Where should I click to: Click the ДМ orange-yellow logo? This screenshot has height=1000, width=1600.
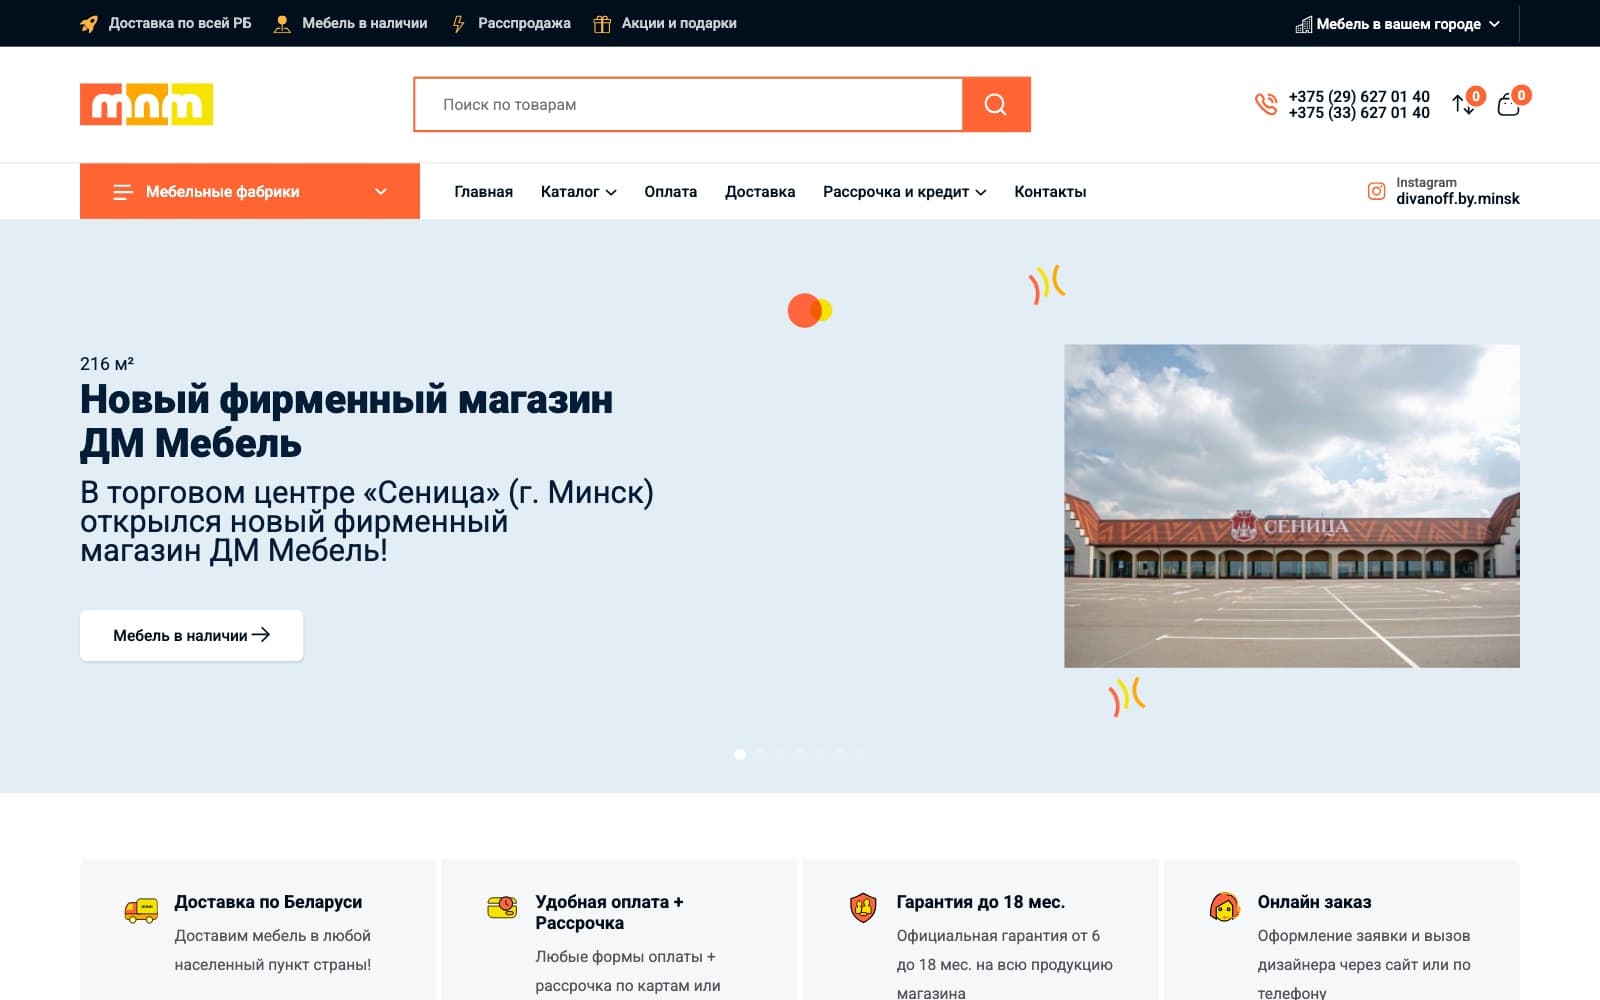146,104
